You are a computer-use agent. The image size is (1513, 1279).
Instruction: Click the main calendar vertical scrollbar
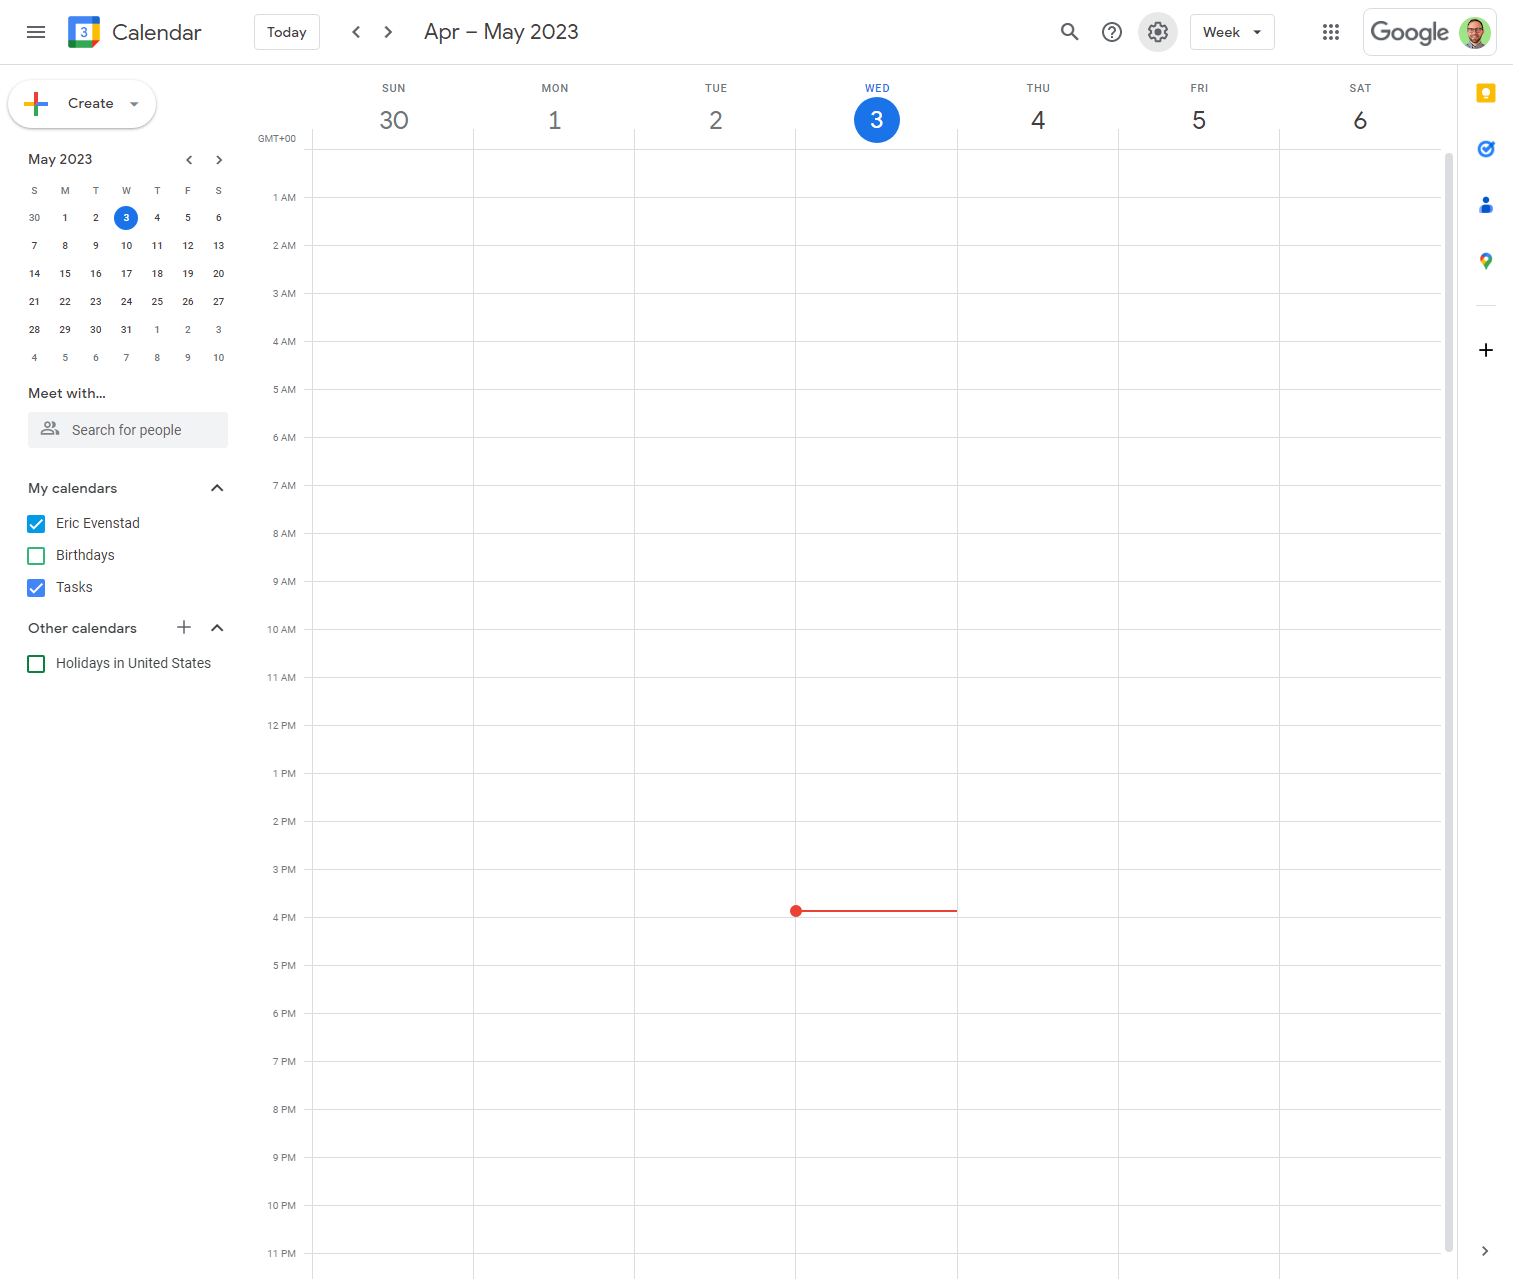[1448, 700]
